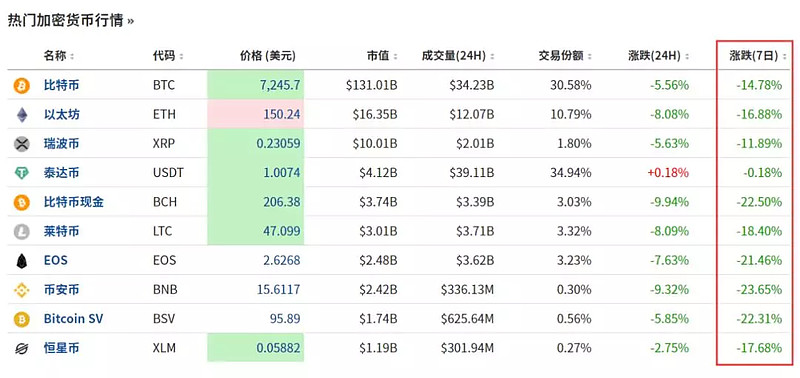Sort table by 市值 column header
Screen dimensions: 800x378
(383, 56)
